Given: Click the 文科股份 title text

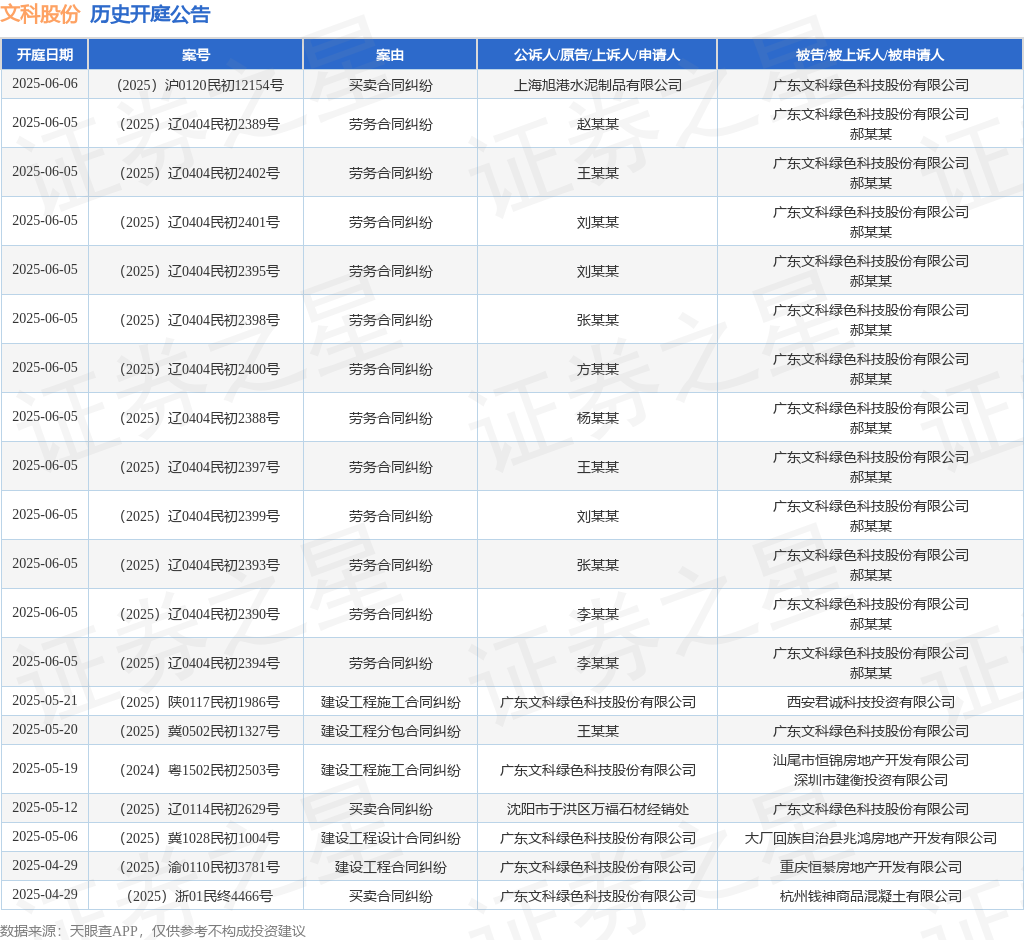Looking at the screenshot, I should click(40, 14).
